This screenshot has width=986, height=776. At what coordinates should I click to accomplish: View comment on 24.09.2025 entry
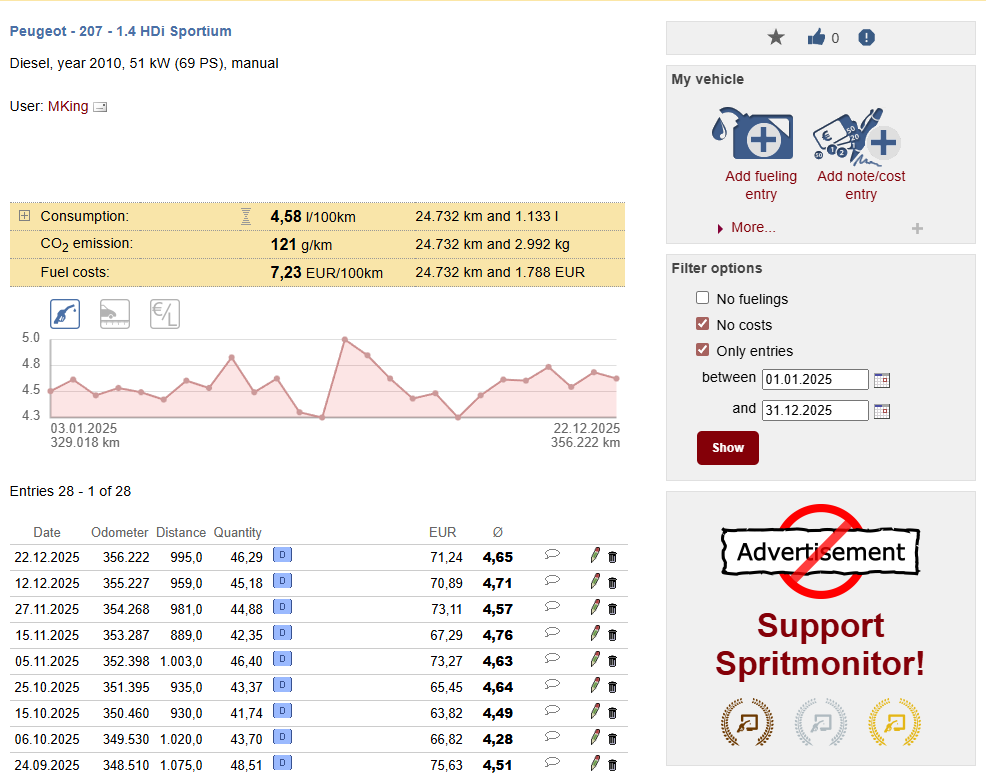pos(552,762)
